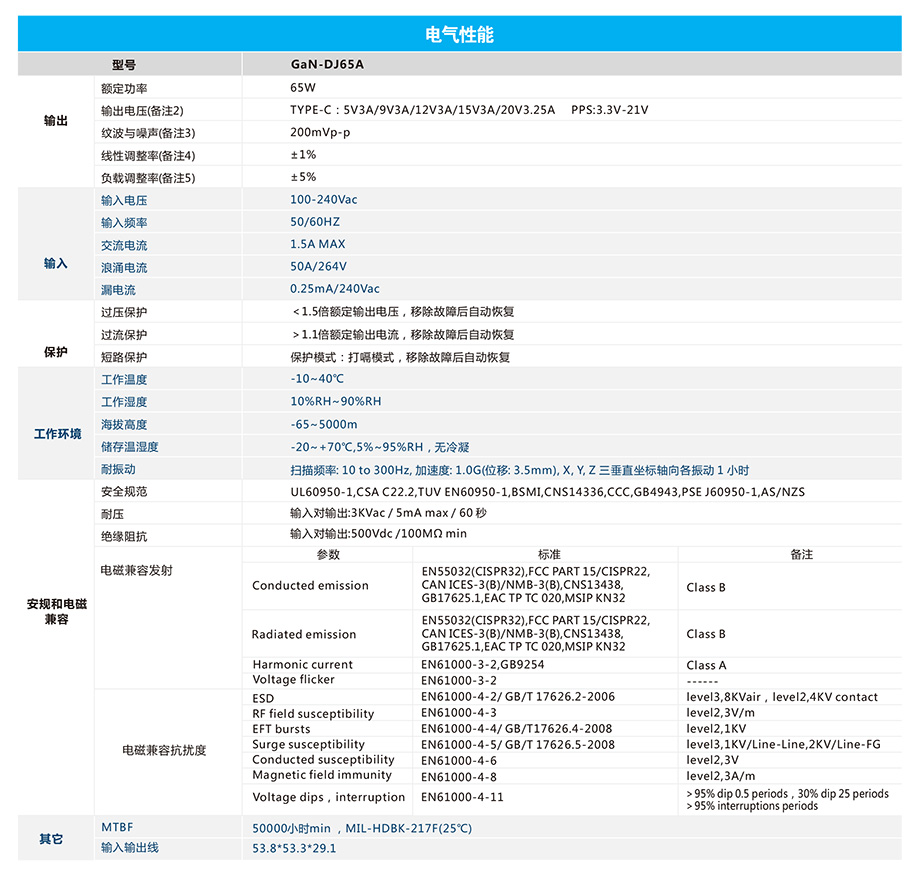This screenshot has height=873, width=914.
Task: Click the remark level3,1KV/Line-Line,2KV/Line-FG
Action: click(783, 744)
